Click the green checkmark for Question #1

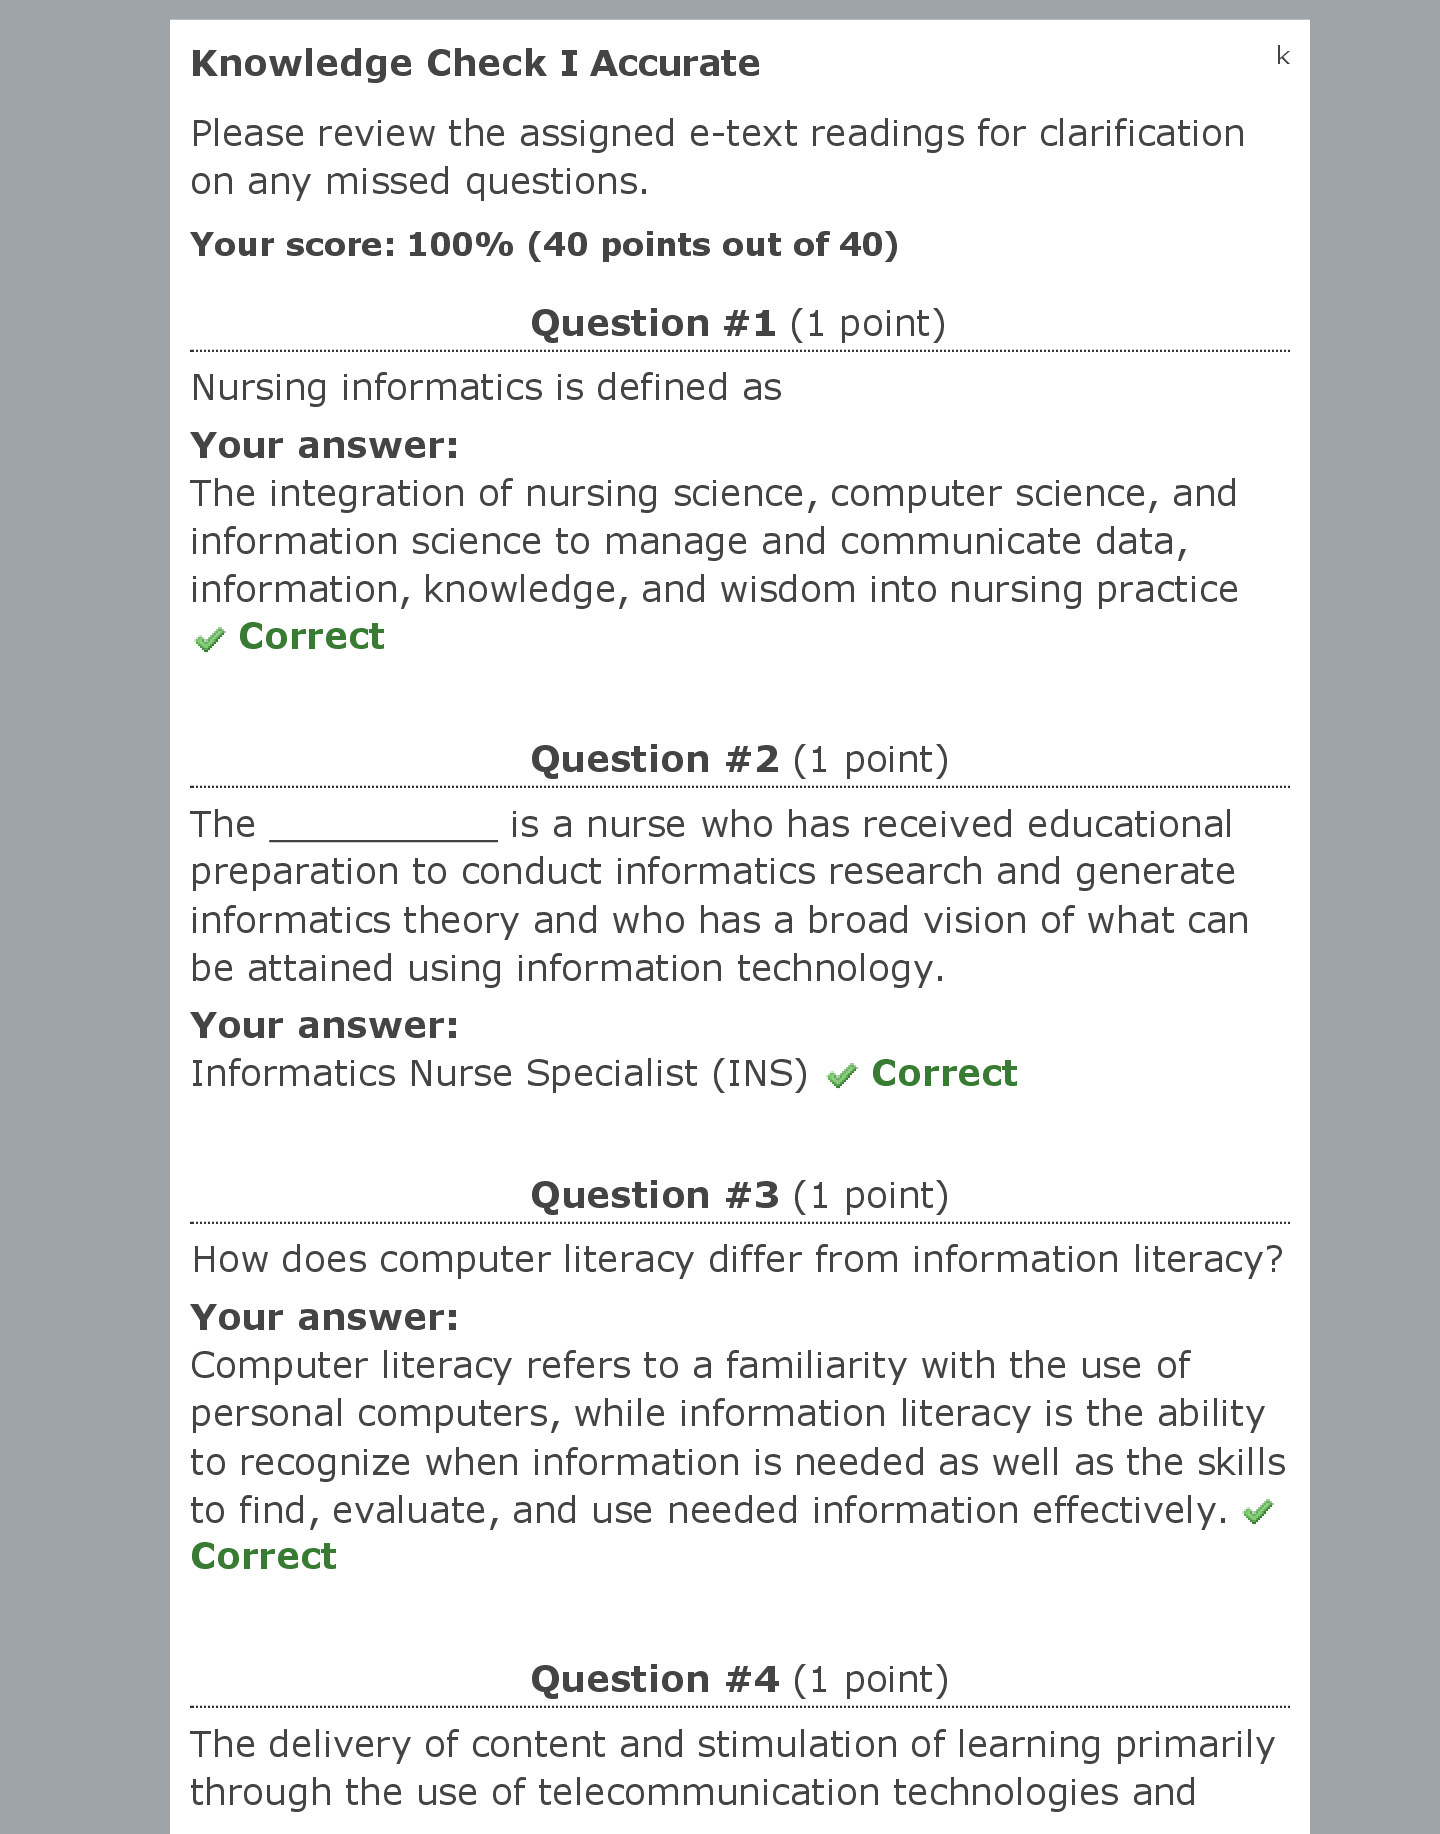pos(210,639)
